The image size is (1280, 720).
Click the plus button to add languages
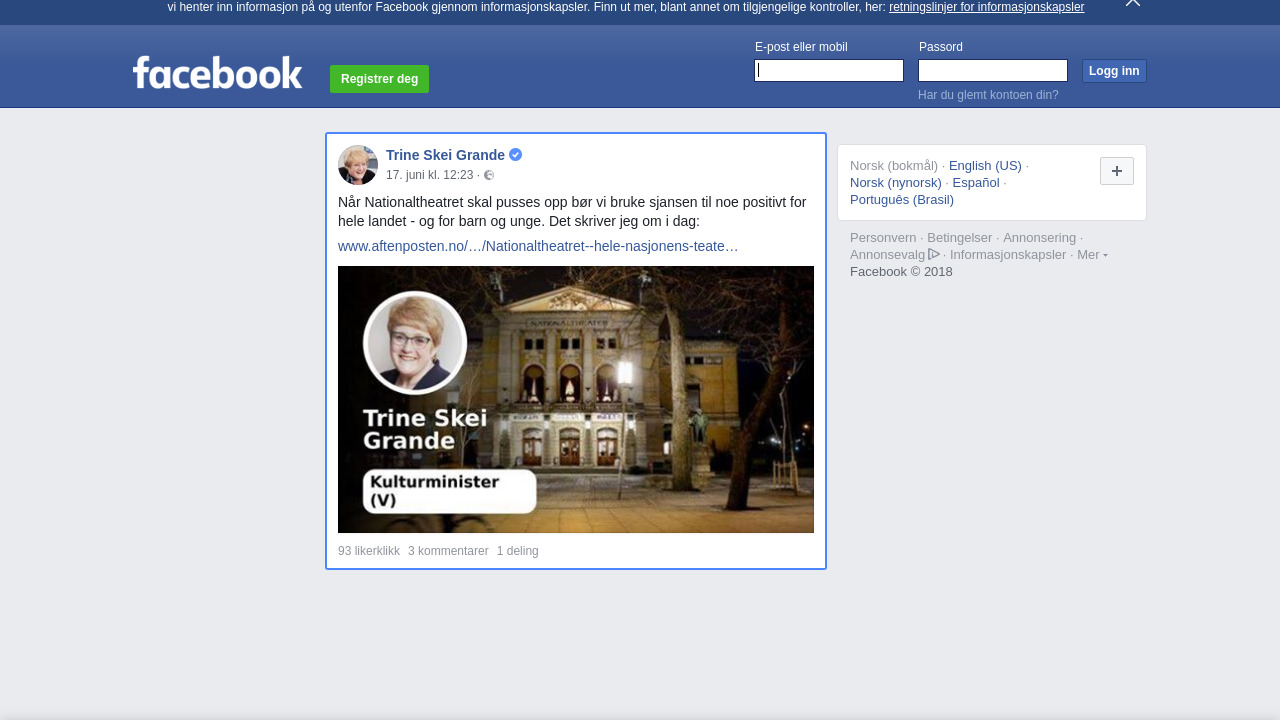coord(1117,171)
